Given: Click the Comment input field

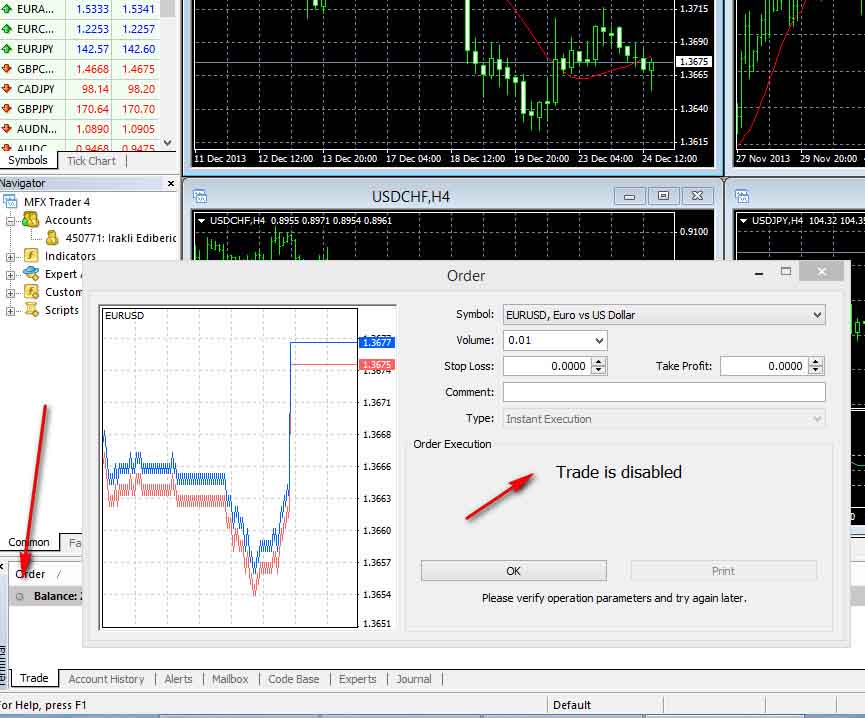Looking at the screenshot, I should (x=664, y=392).
